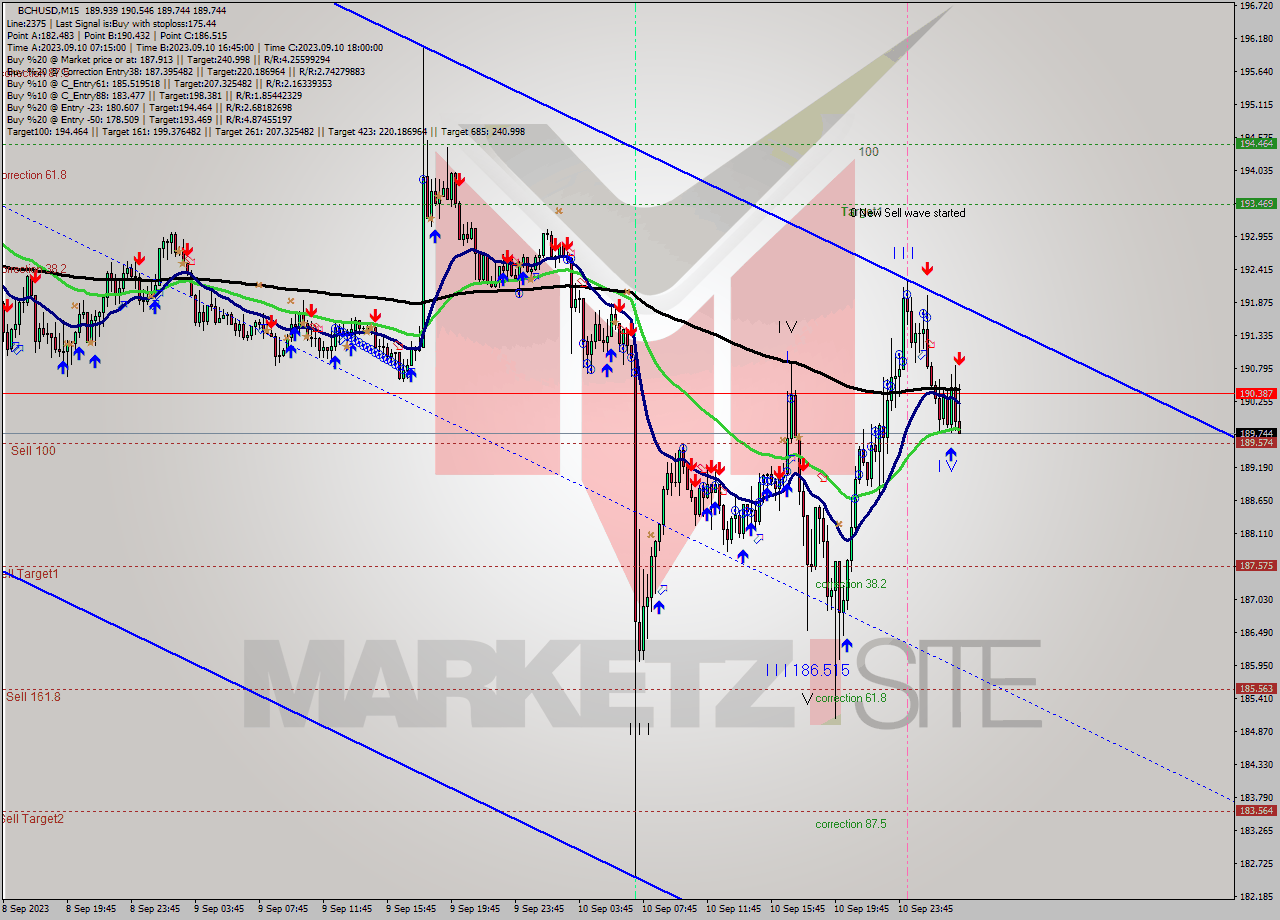
Task: Click the 192.950 price axis label
Action: tap(1256, 237)
